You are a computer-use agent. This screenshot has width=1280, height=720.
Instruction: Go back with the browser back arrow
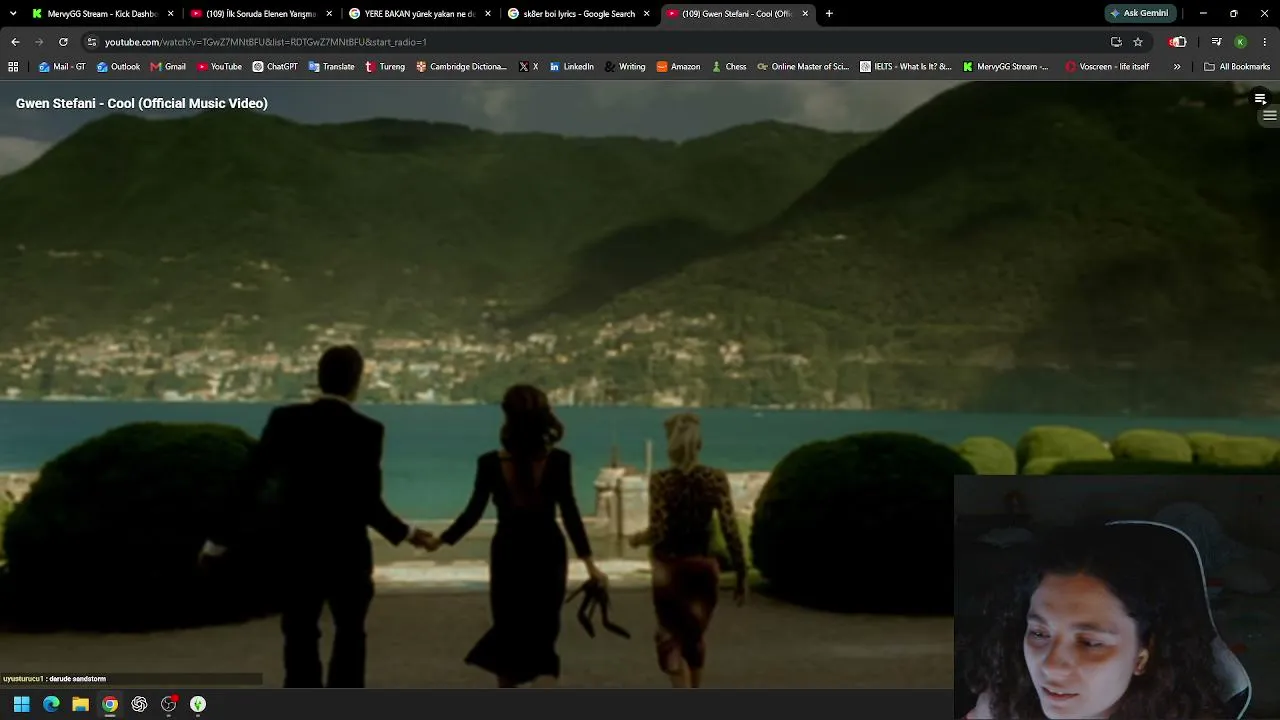15,42
